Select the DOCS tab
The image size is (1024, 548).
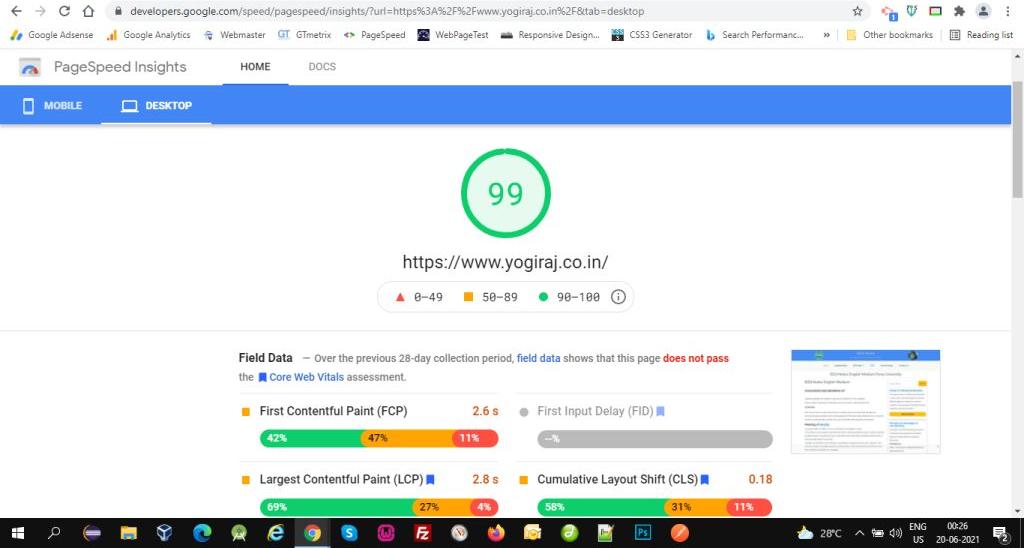322,67
